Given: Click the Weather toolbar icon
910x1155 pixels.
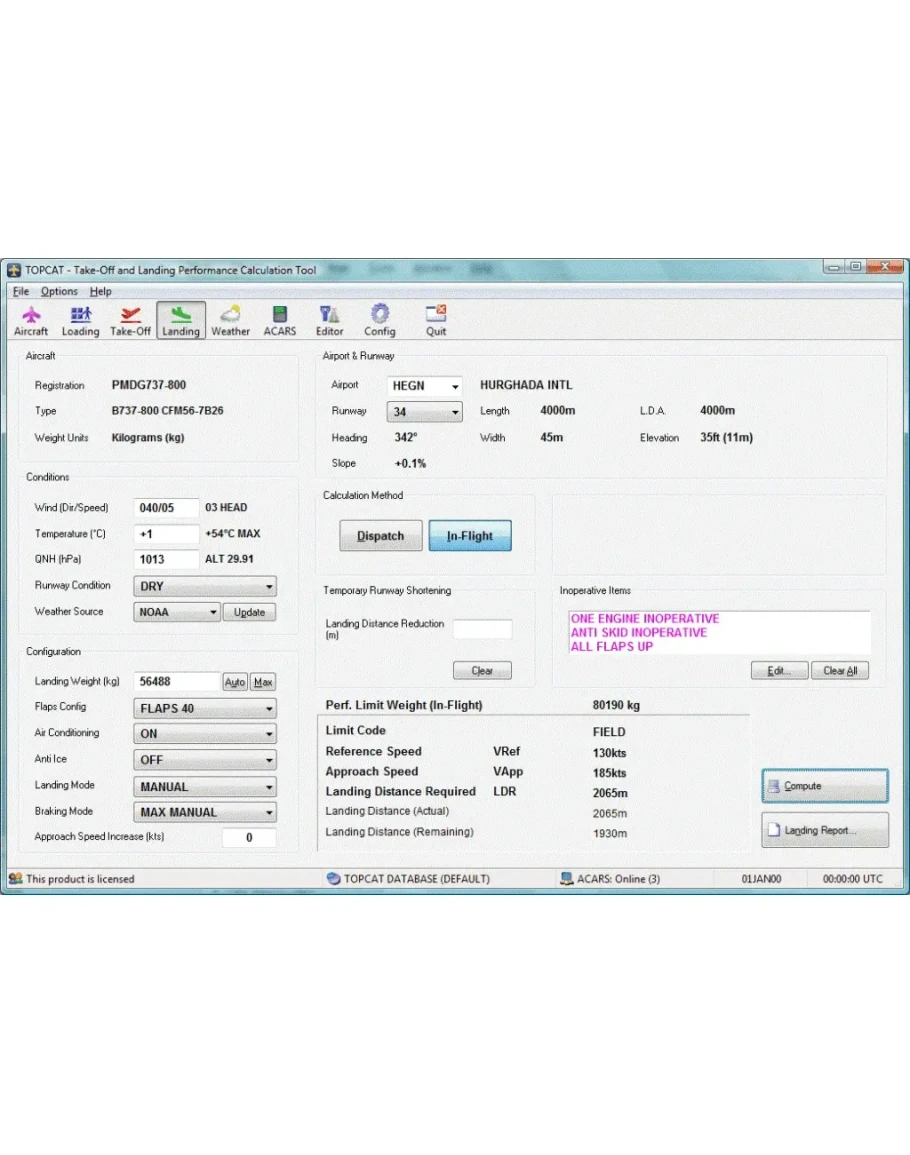Looking at the screenshot, I should pos(230,321).
